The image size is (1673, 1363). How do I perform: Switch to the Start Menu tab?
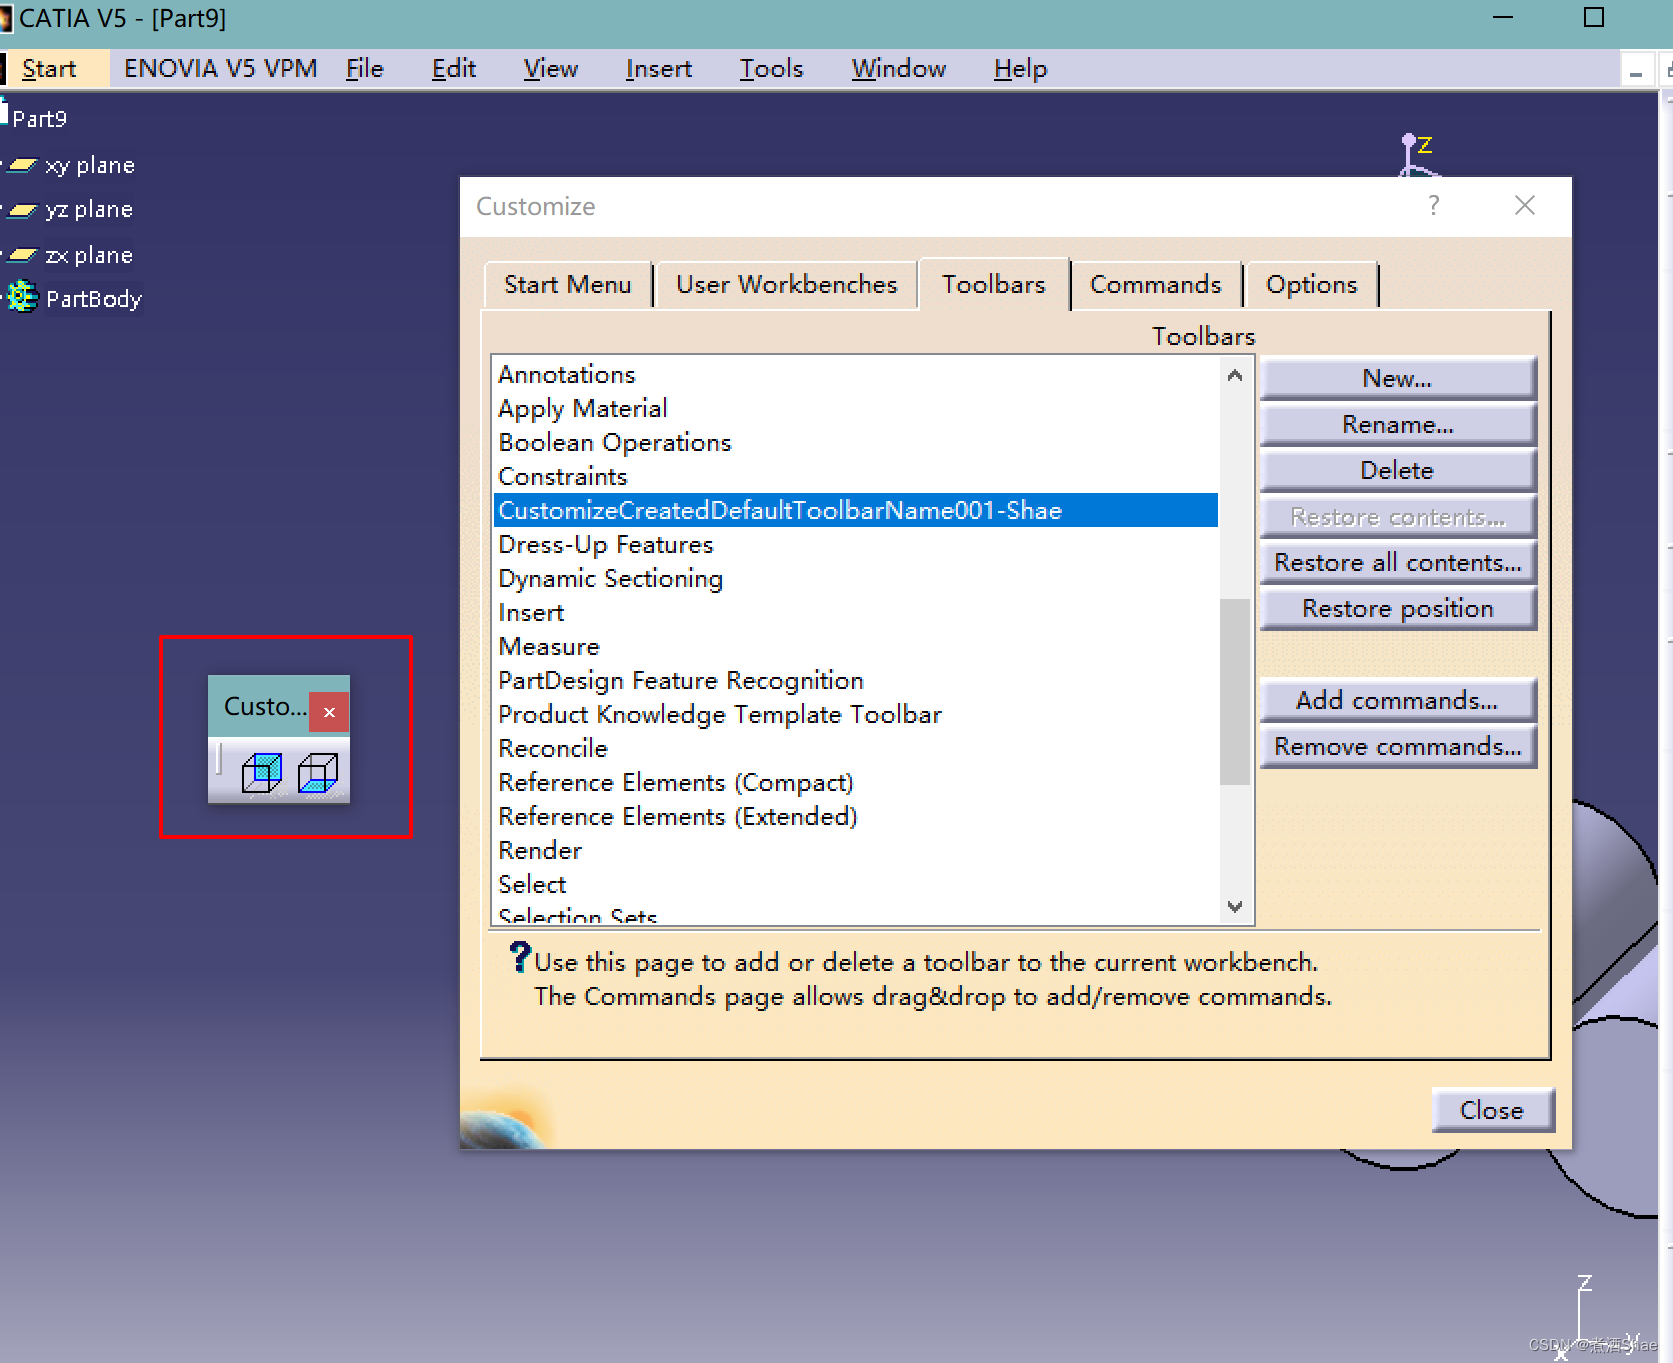(x=568, y=285)
